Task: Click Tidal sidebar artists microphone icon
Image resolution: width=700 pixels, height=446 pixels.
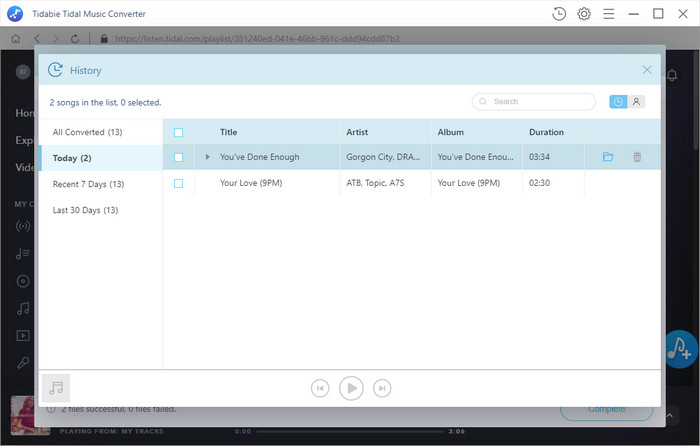Action: [23, 363]
